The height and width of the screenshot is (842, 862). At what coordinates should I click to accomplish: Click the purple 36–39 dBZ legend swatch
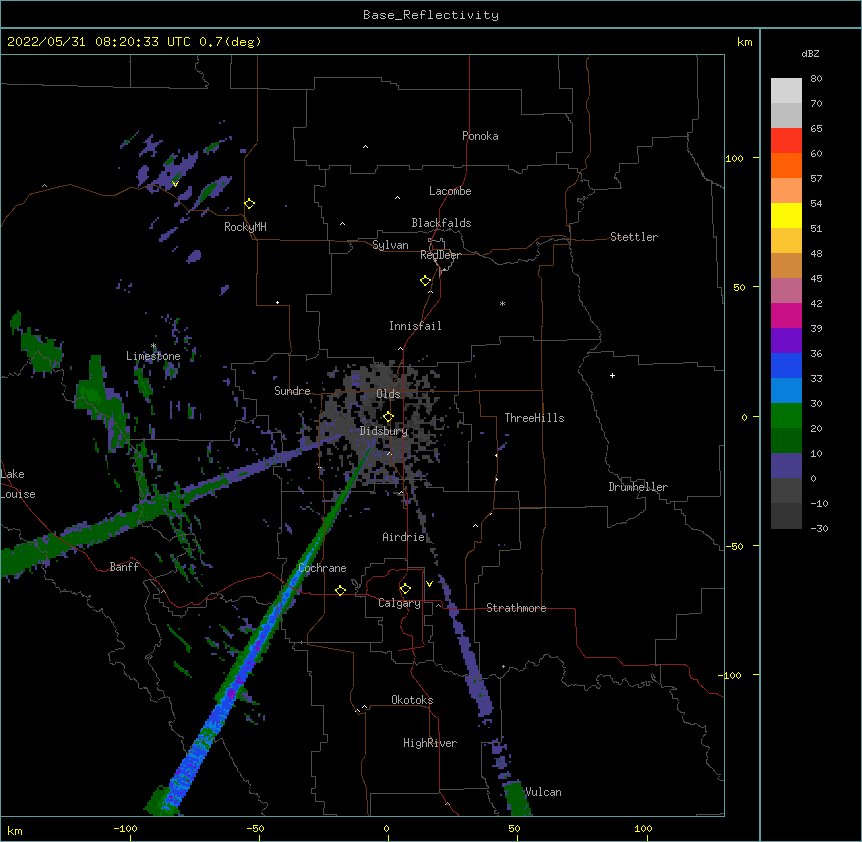(786, 341)
